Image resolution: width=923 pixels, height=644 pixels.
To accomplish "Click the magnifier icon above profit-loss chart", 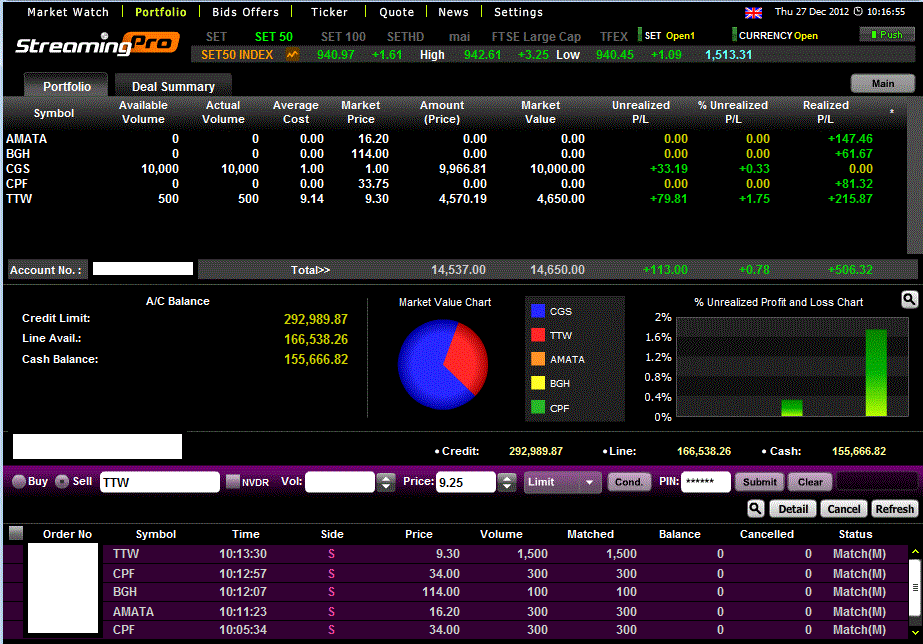I will (908, 299).
